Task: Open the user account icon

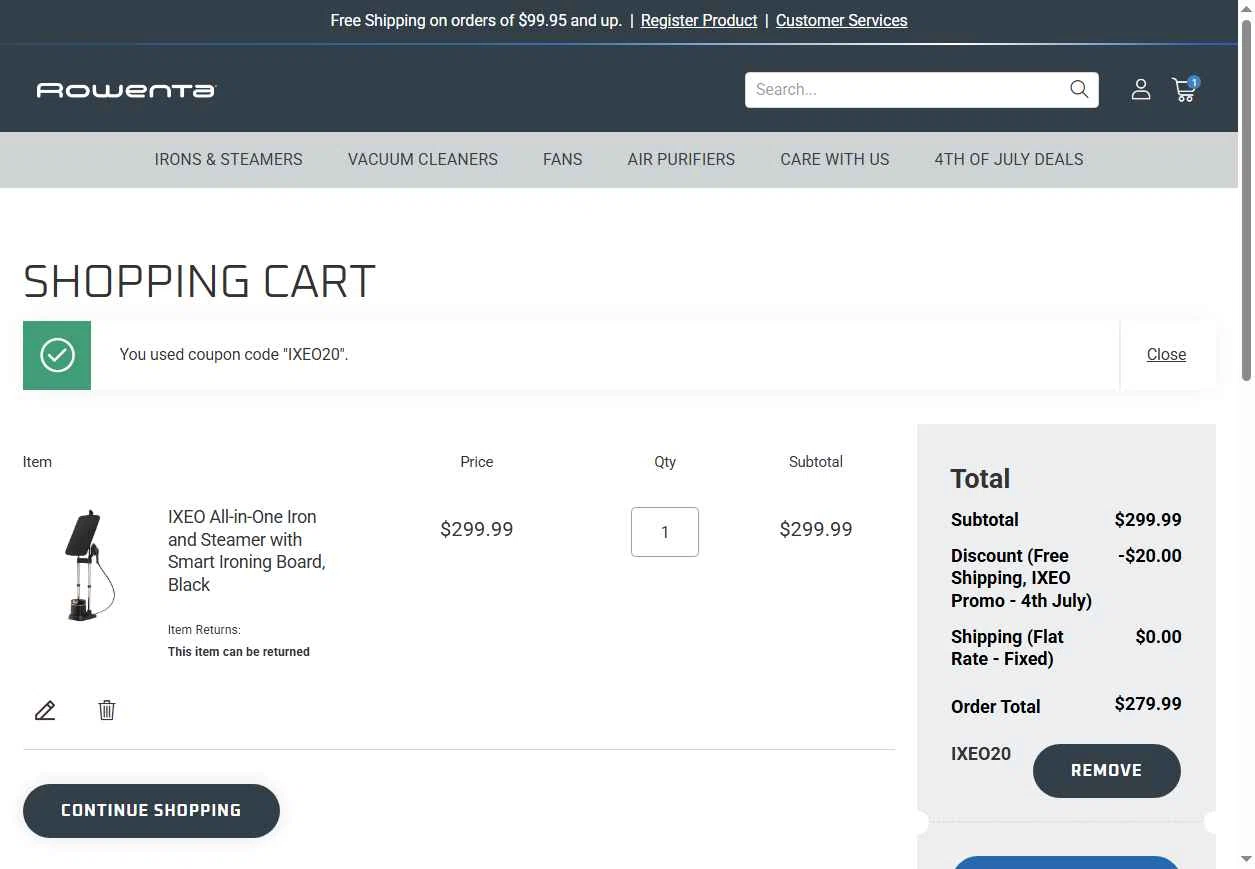Action: 1141,89
